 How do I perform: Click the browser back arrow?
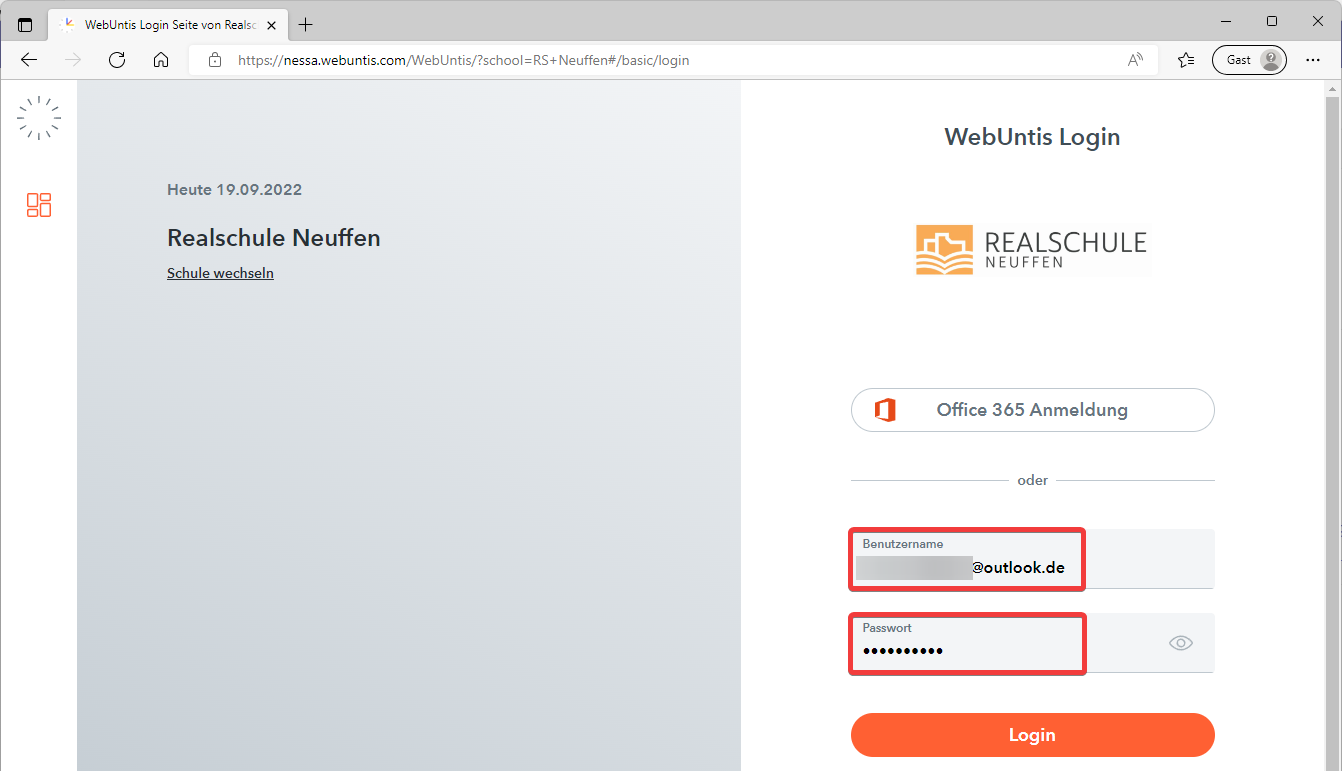pyautogui.click(x=29, y=60)
